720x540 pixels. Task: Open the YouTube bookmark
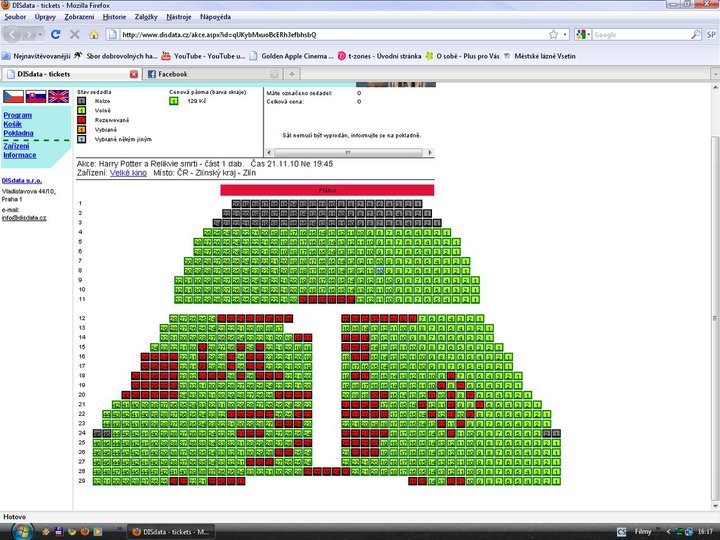click(x=203, y=56)
